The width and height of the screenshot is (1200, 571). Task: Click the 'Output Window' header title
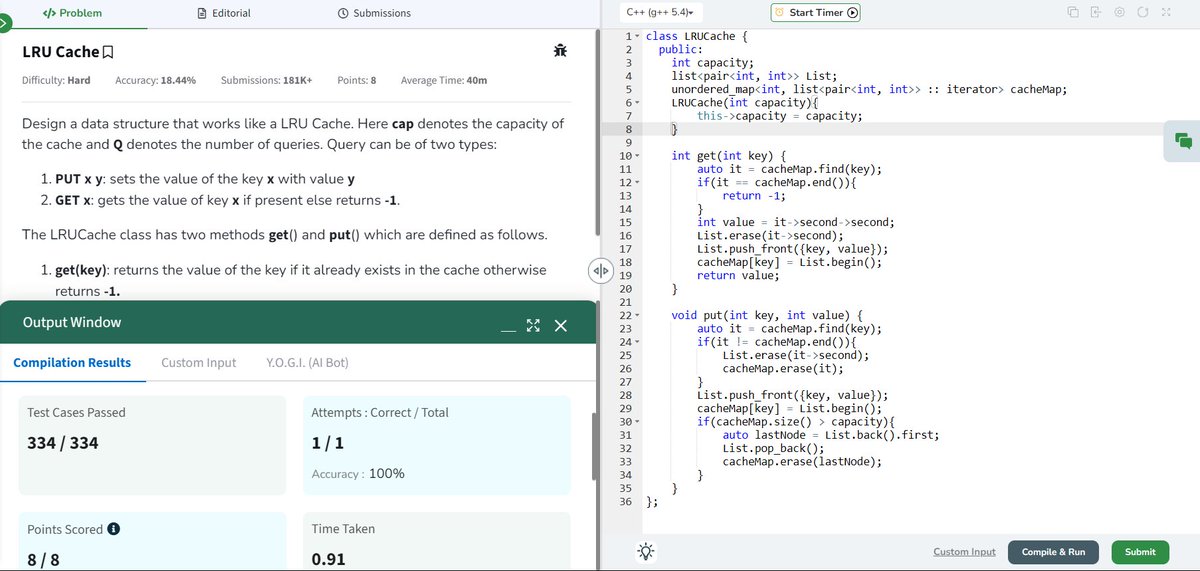click(72, 322)
